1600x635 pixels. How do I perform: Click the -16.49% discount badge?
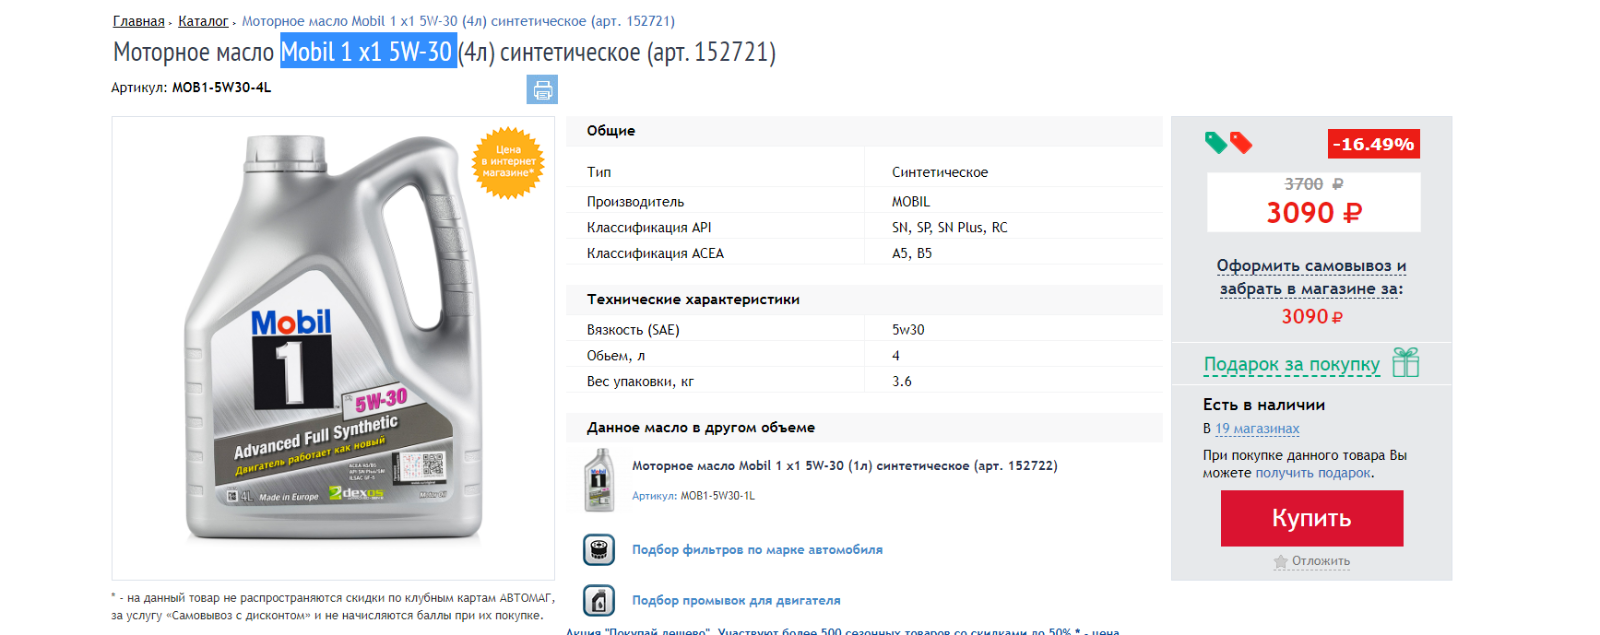tap(1374, 144)
